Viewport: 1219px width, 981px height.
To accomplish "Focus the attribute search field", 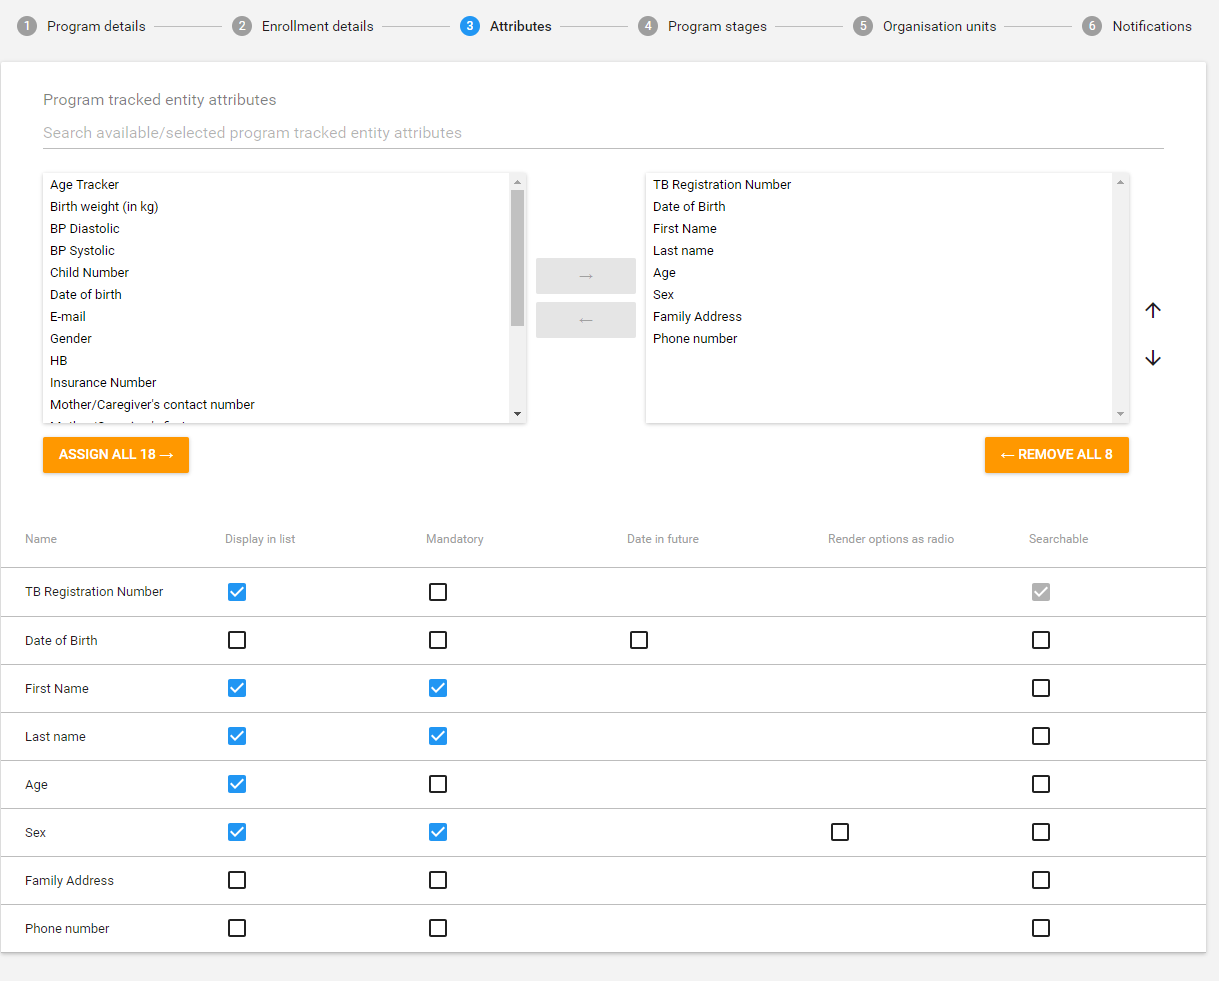I will pos(603,133).
